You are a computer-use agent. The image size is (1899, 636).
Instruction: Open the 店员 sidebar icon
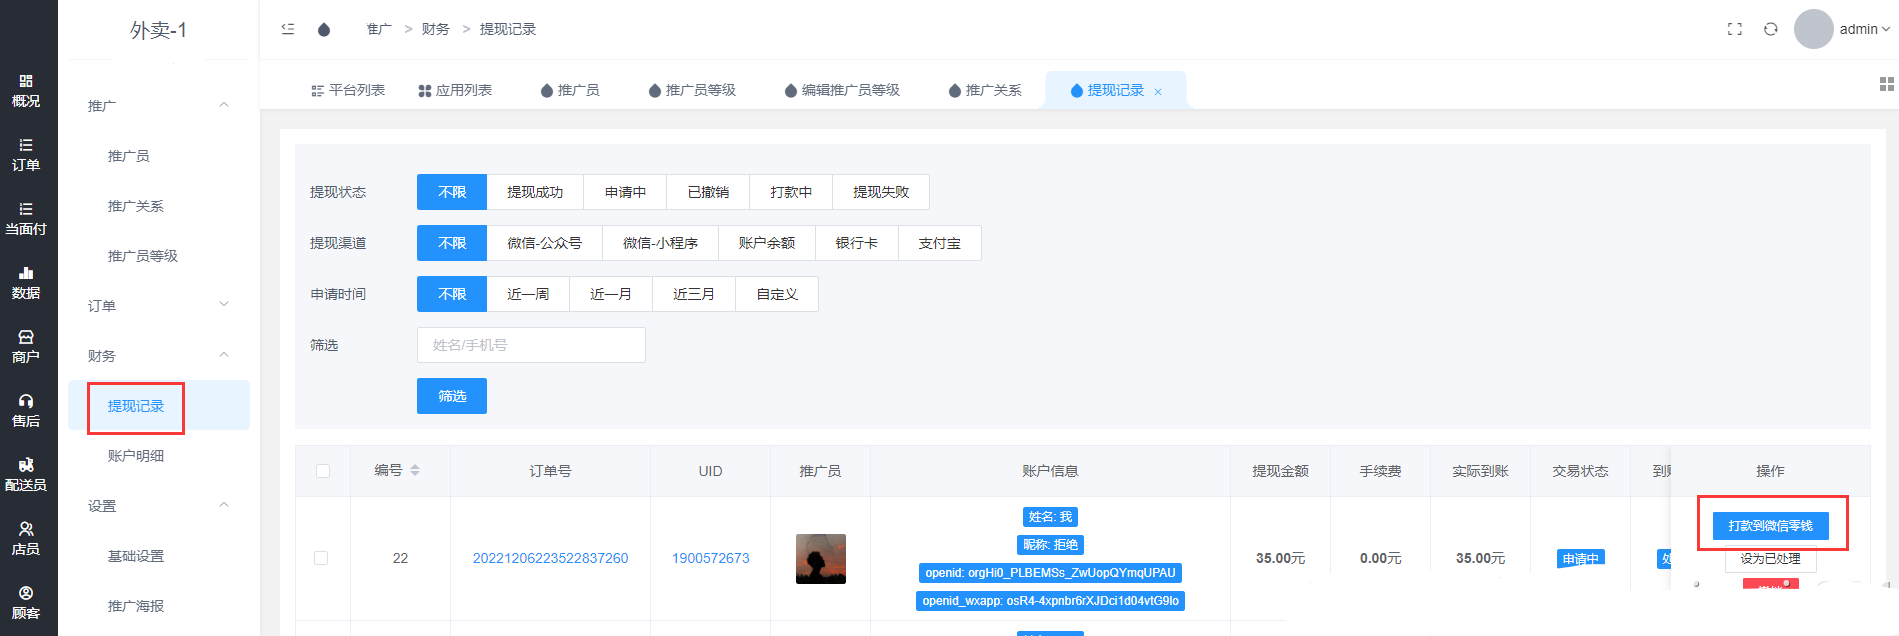click(x=26, y=538)
